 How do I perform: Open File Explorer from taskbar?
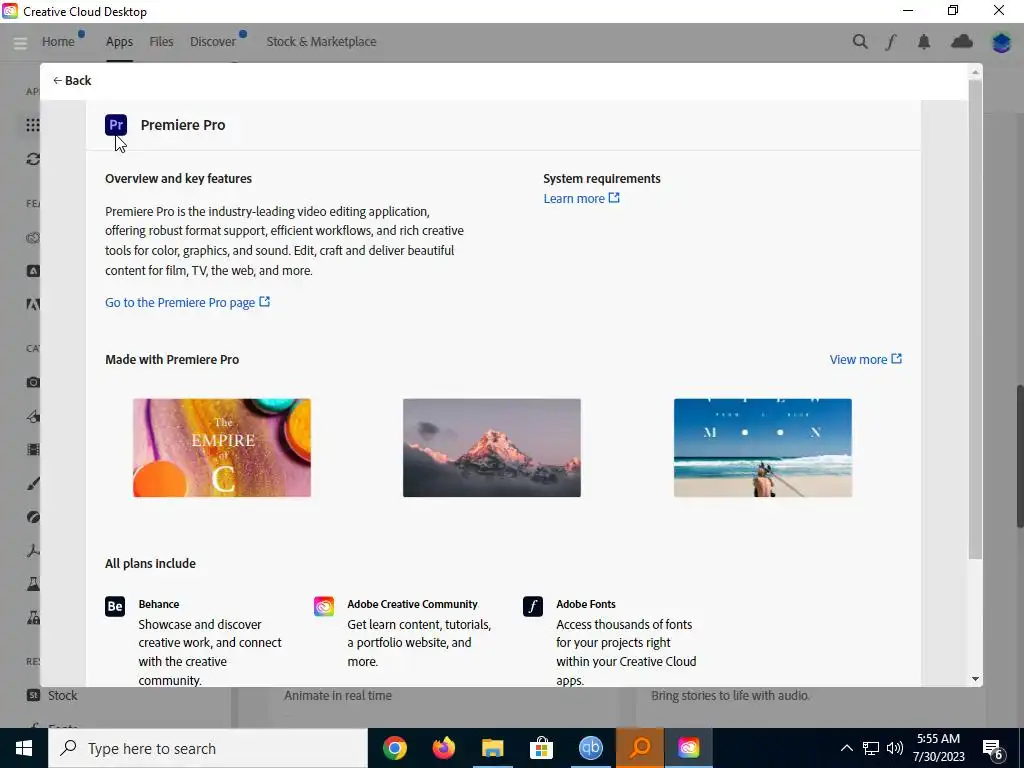[x=493, y=748]
